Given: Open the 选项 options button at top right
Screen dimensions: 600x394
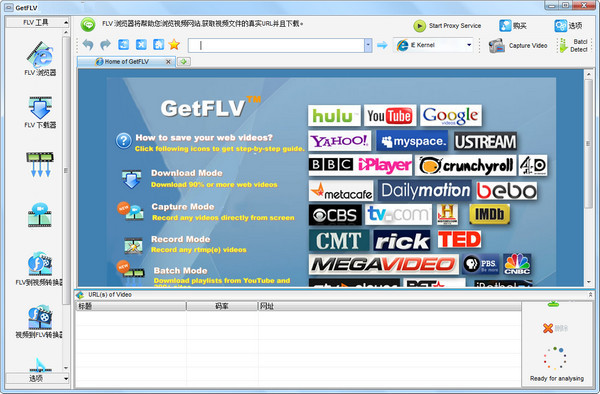Looking at the screenshot, I should 568,26.
